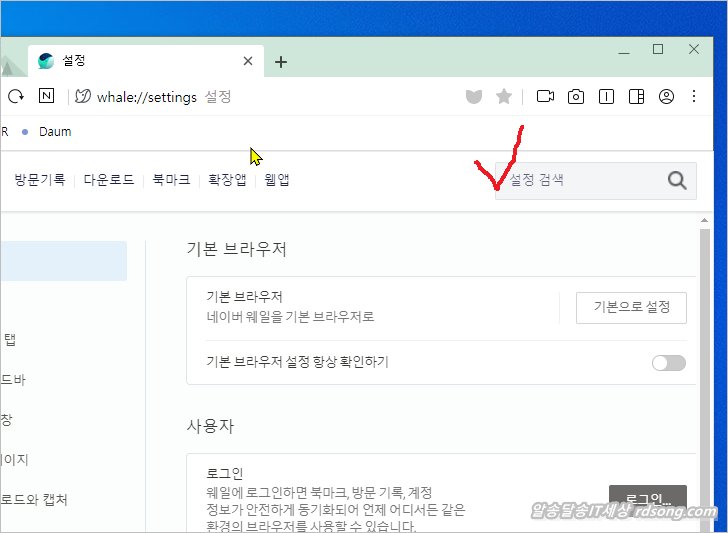
Task: Open the video recording tool icon
Action: point(545,97)
